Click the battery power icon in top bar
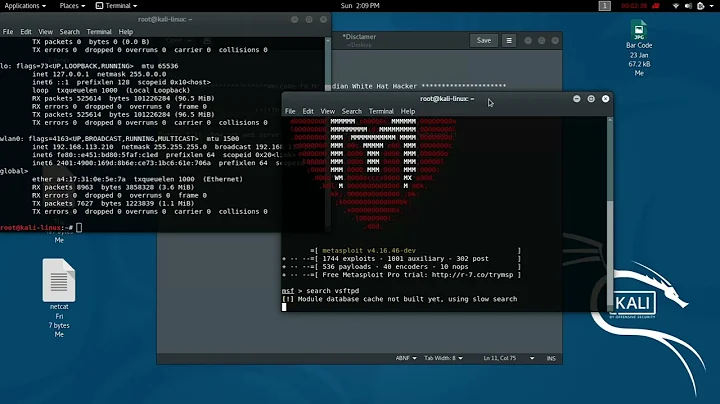This screenshot has height=404, width=720. coord(700,6)
